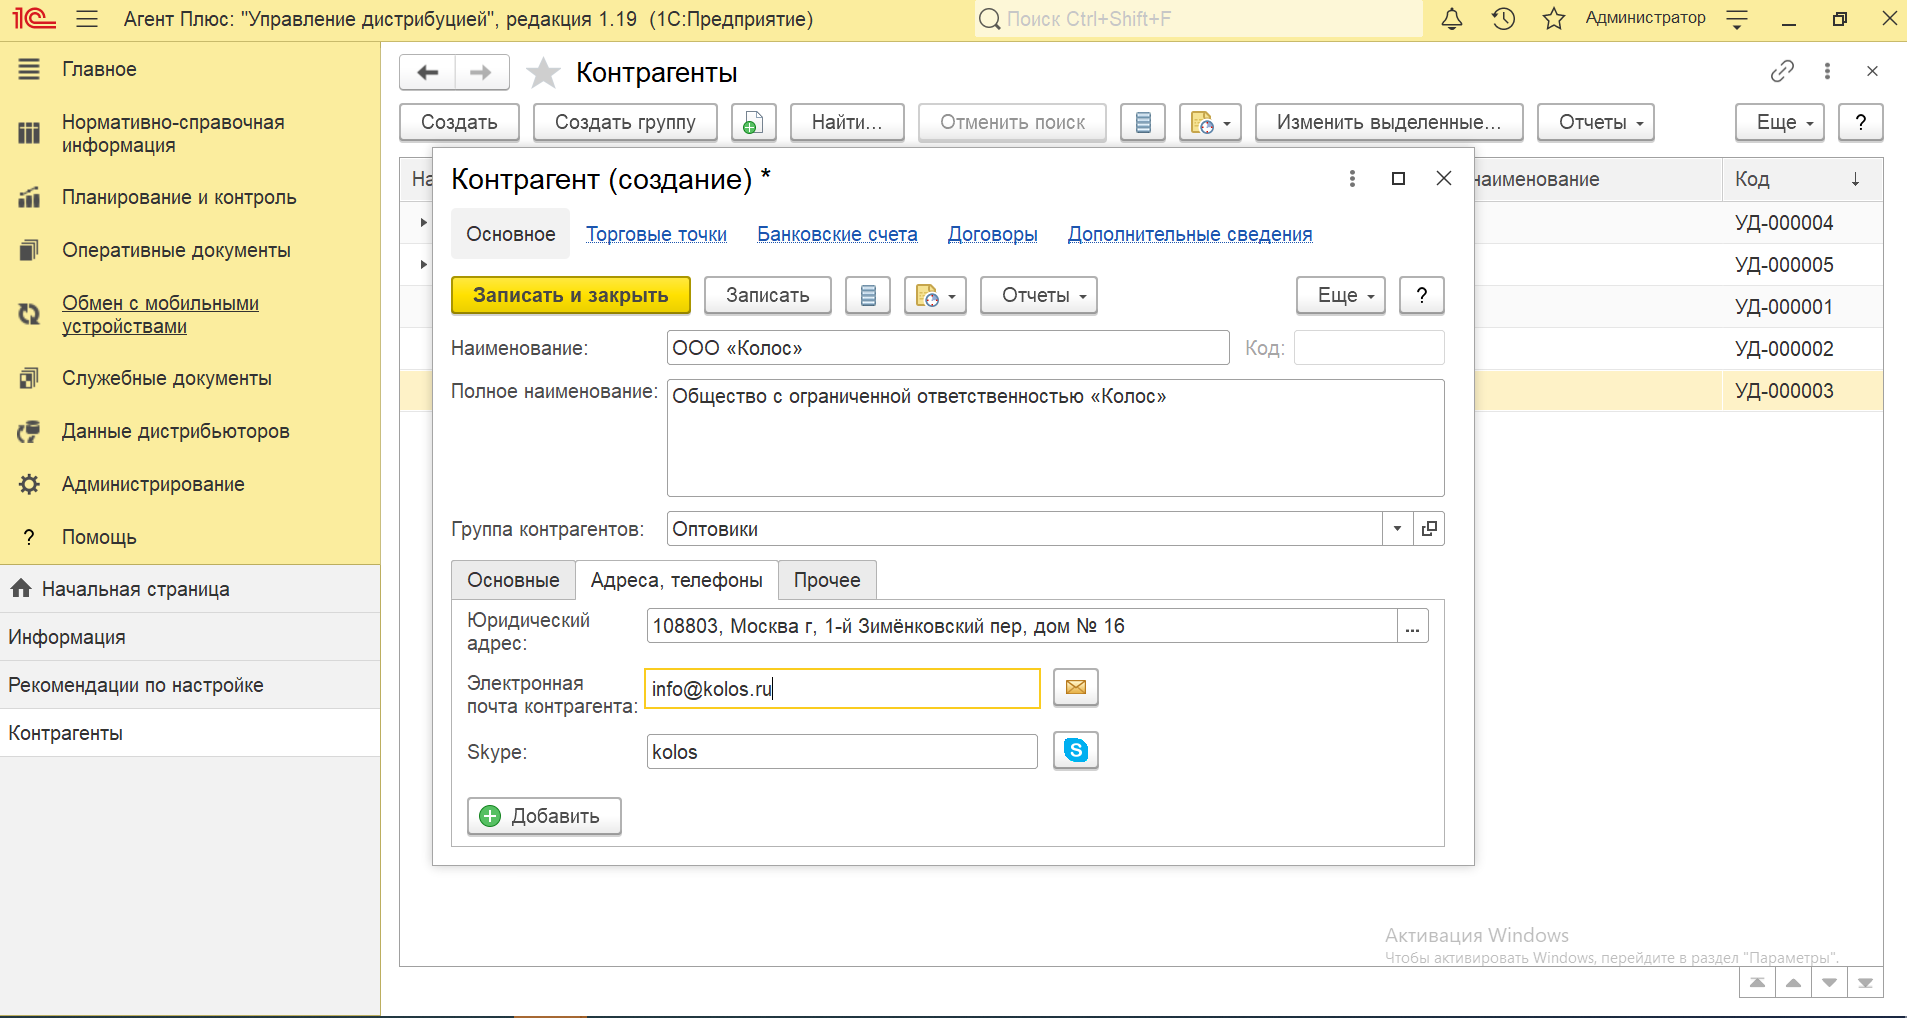Select the Адреса, телефоны tab
This screenshot has height=1018, width=1907.
[x=676, y=580]
